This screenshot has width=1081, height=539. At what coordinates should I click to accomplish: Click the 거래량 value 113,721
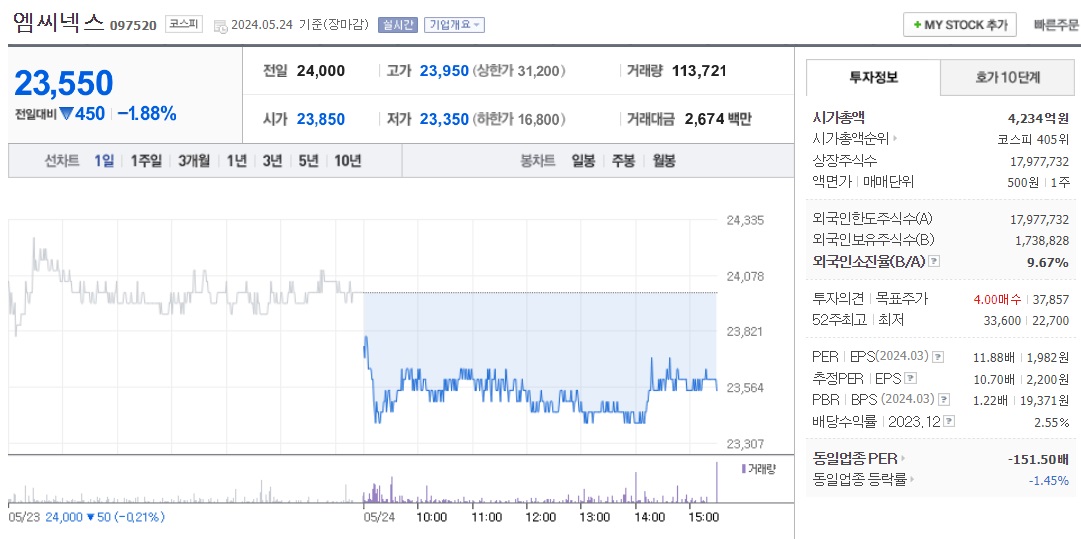[699, 70]
